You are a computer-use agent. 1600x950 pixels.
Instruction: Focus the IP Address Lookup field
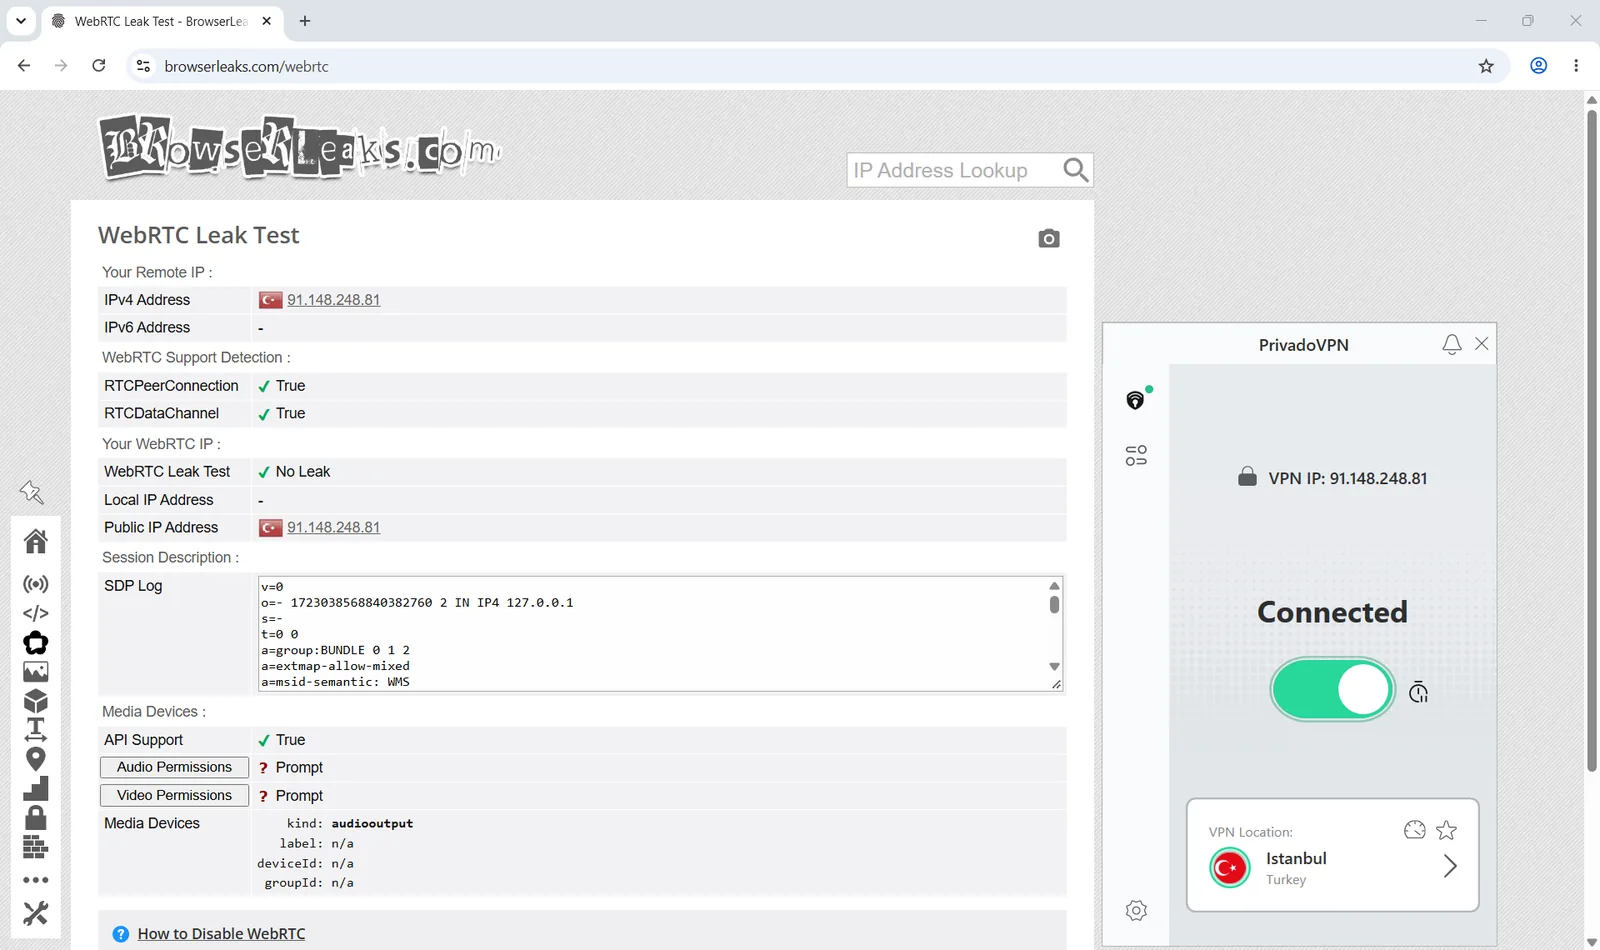[952, 170]
